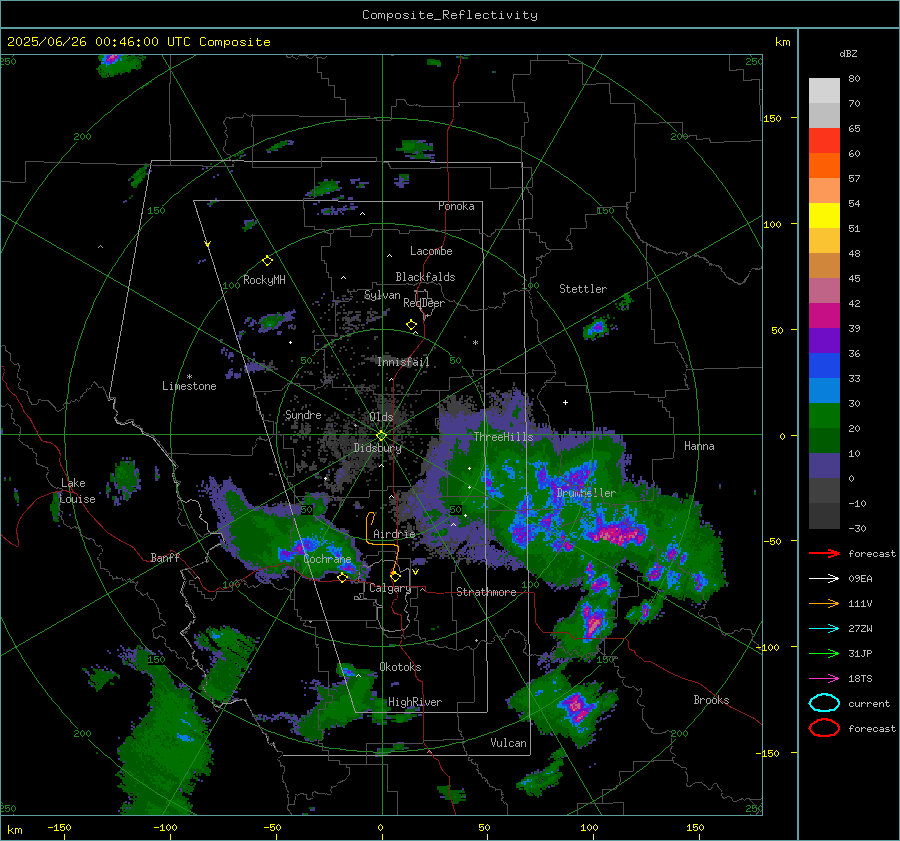
Task: Click the Didsbury label
Action: pos(377,448)
